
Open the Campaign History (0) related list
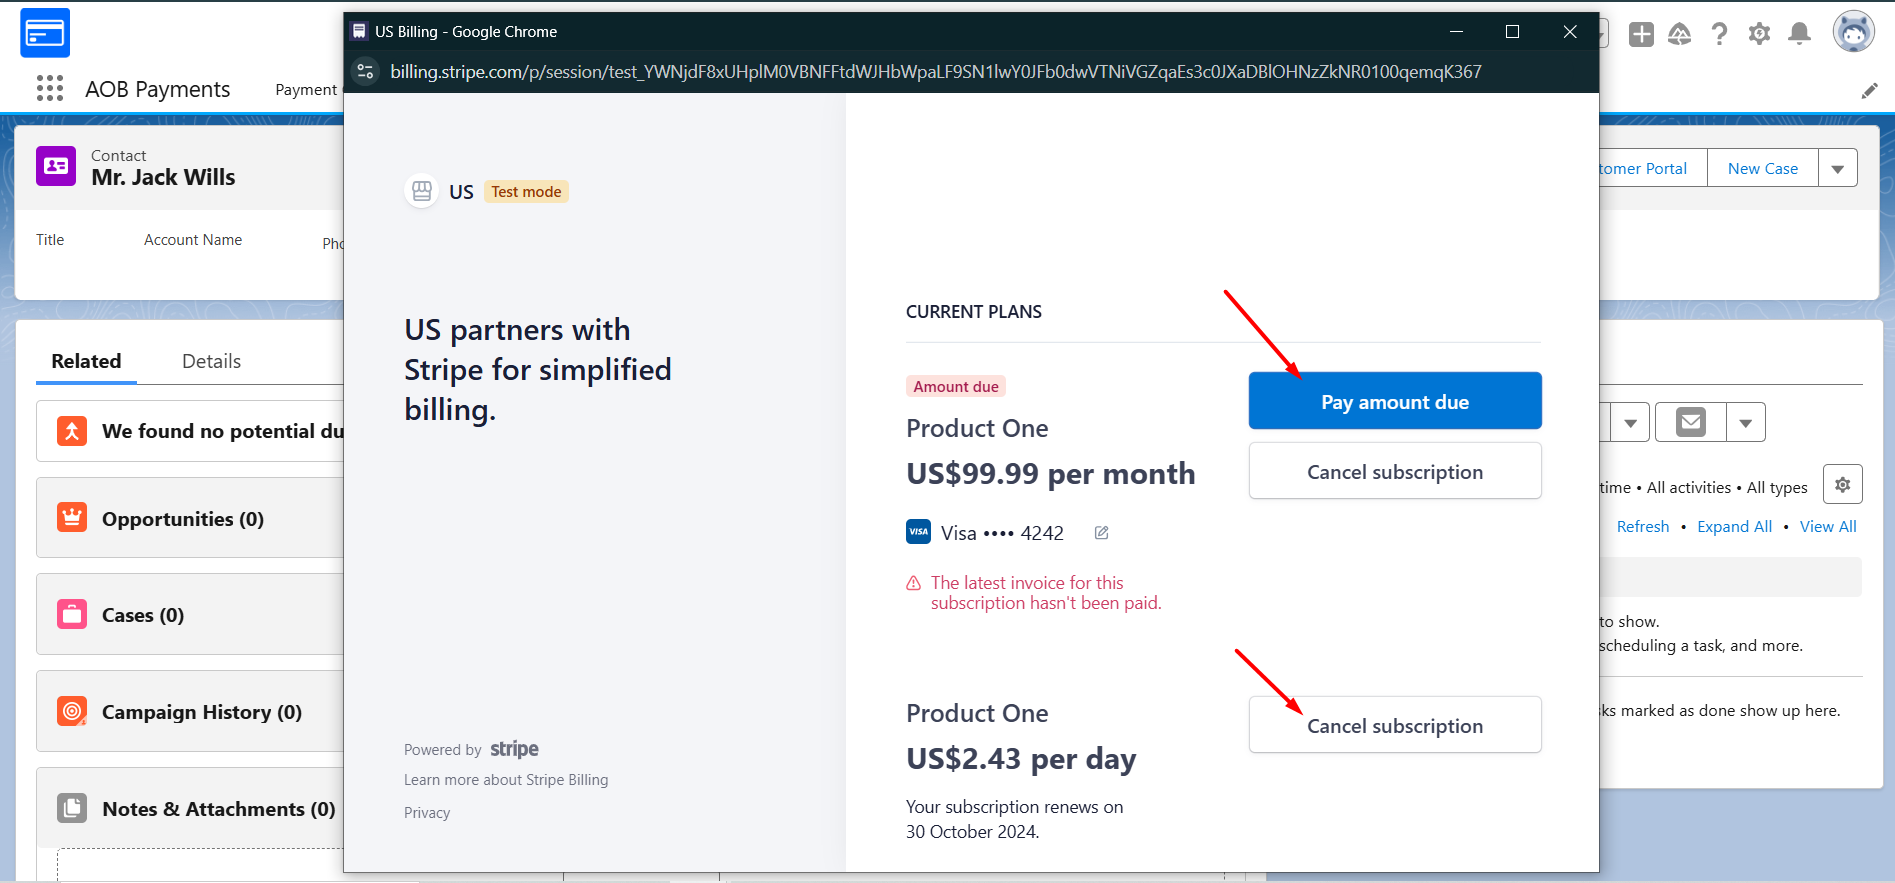pos(202,712)
